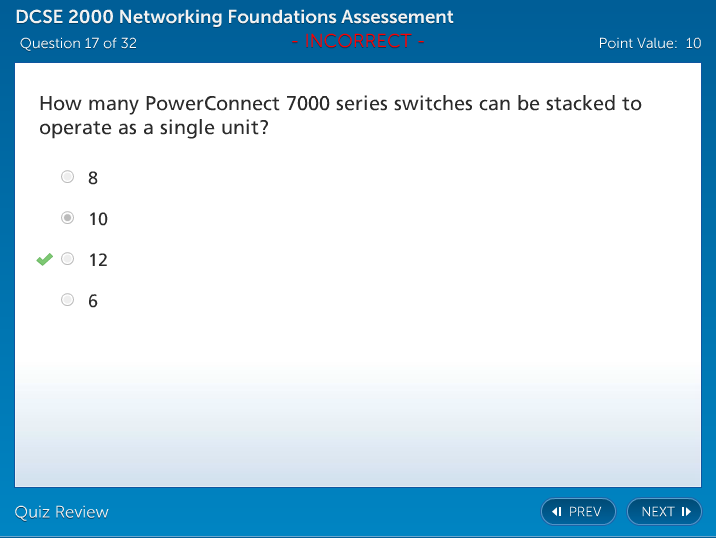This screenshot has width=716, height=538.
Task: Select the radio button for answer 6
Action: (x=67, y=299)
